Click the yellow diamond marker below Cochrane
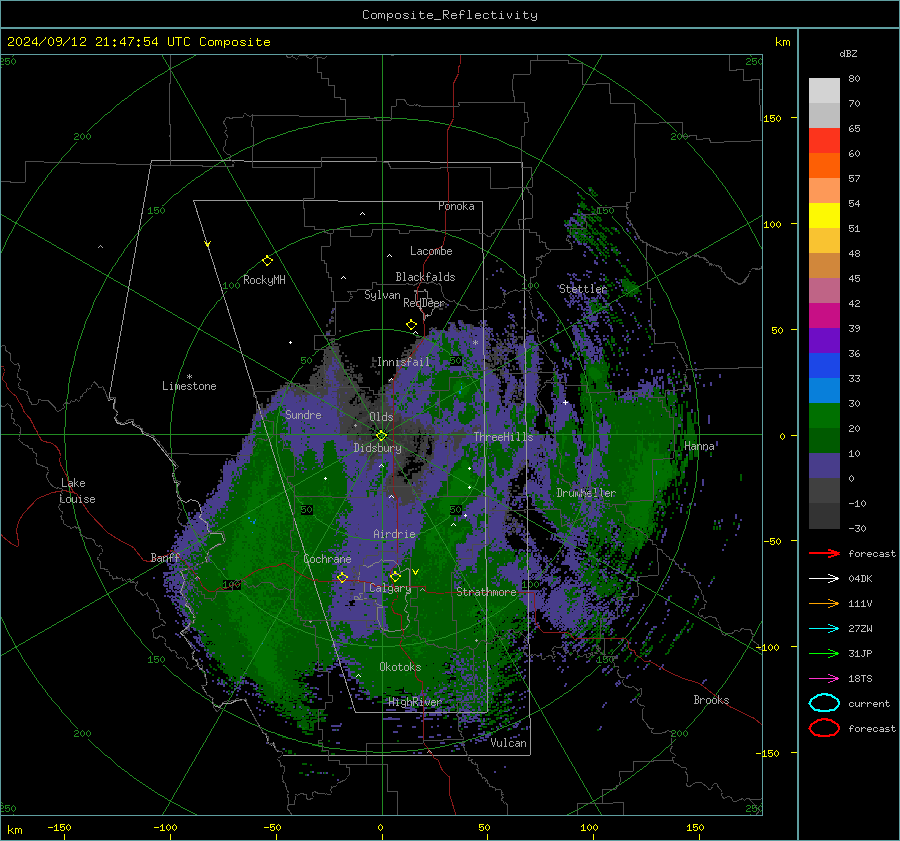900x841 pixels. tap(343, 577)
